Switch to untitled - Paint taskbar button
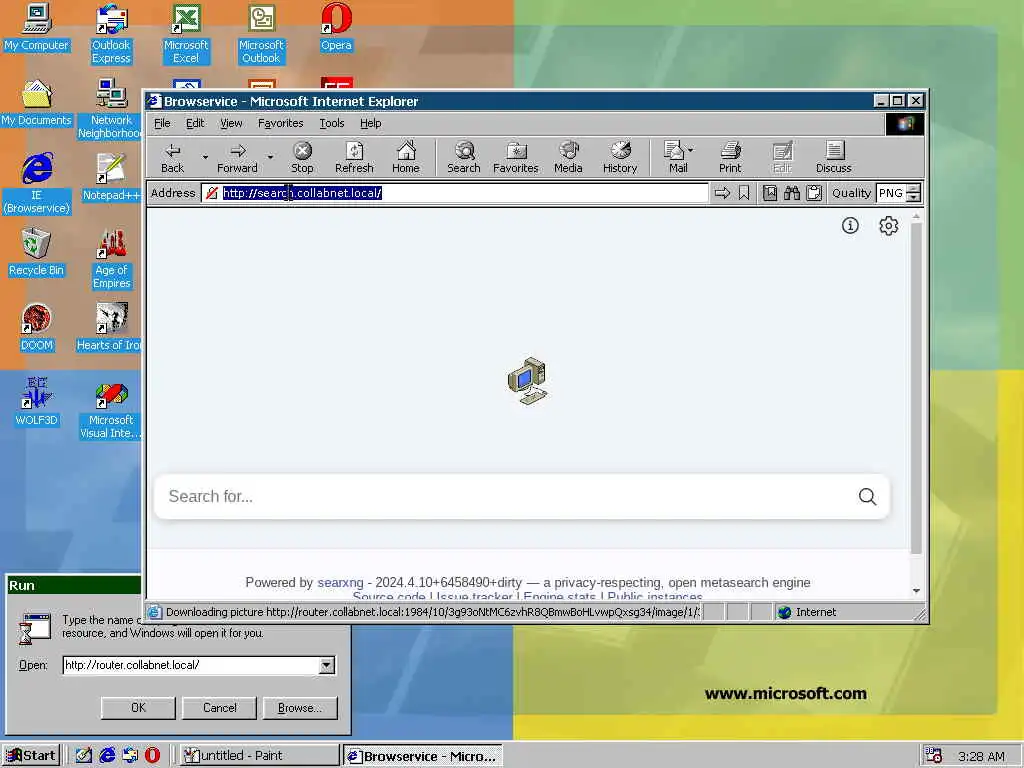The image size is (1024, 768). point(259,756)
